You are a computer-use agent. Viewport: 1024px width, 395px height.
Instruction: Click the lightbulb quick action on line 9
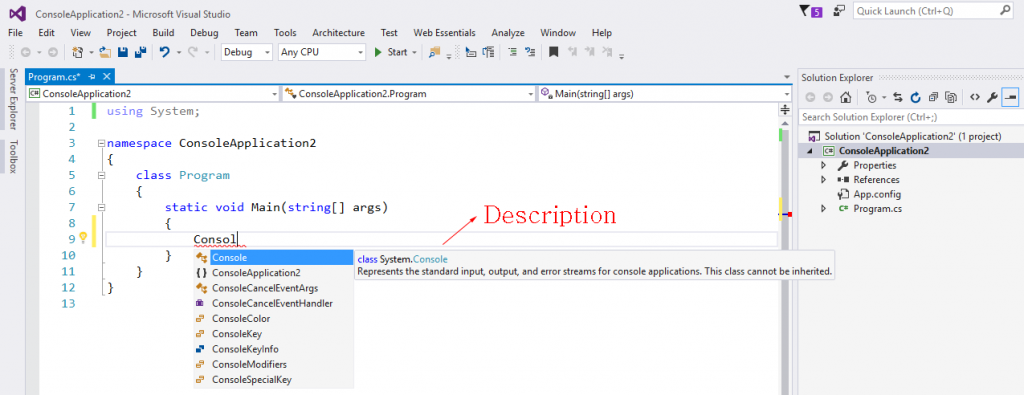coord(83,238)
